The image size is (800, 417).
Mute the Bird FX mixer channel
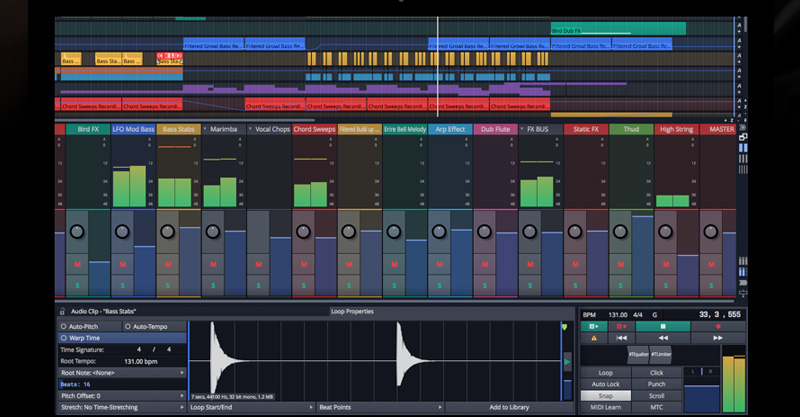click(x=76, y=264)
